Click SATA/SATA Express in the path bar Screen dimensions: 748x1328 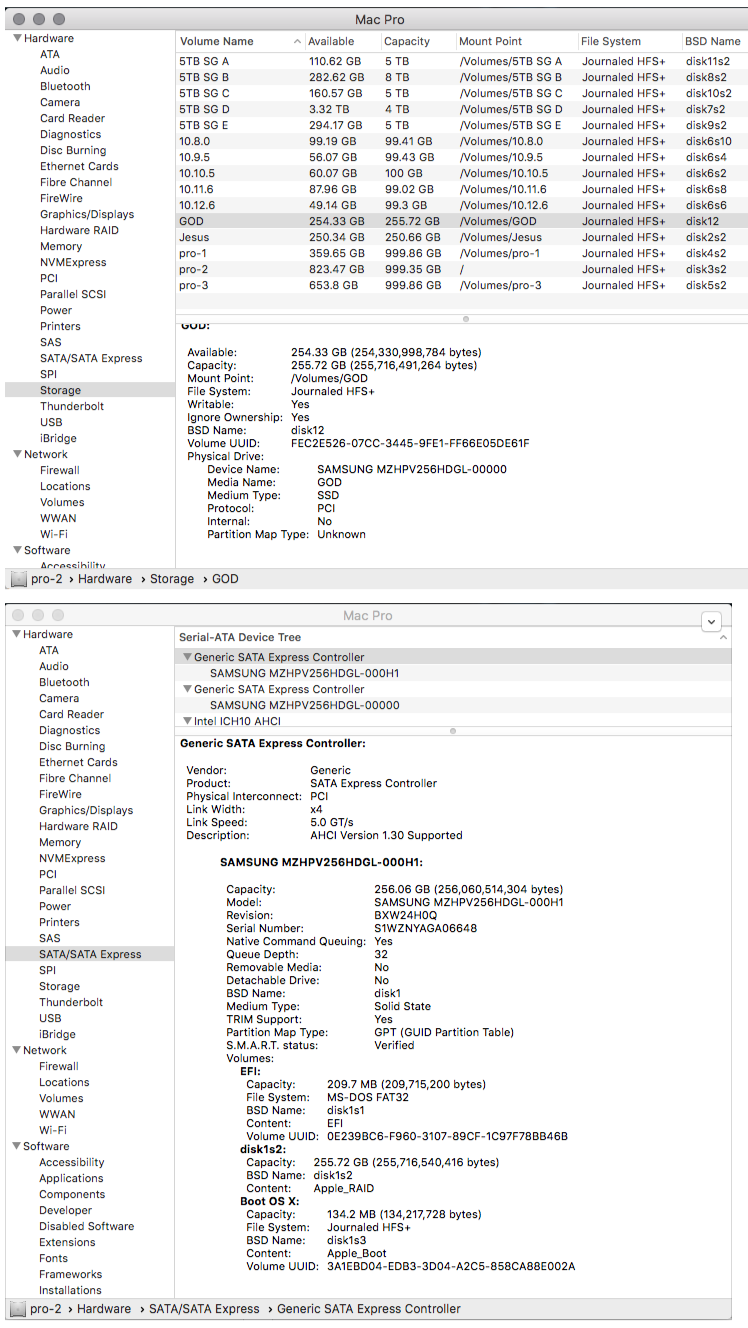click(204, 1309)
